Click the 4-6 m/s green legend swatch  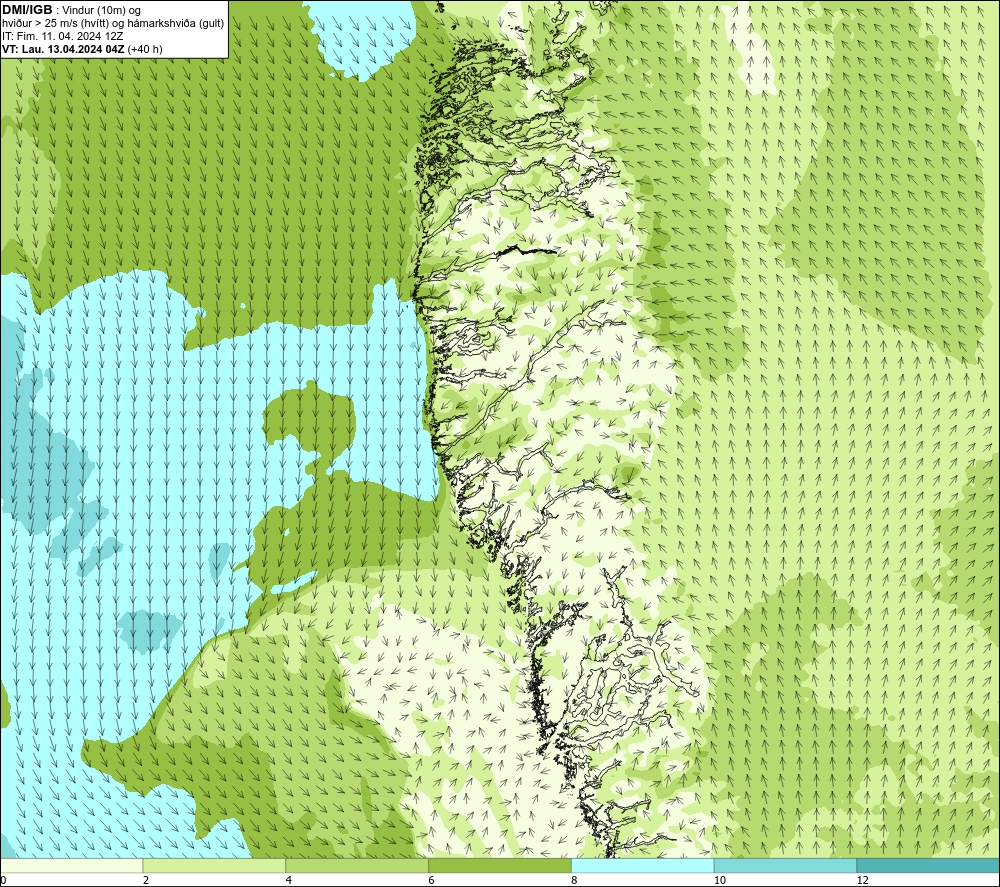coord(357,865)
